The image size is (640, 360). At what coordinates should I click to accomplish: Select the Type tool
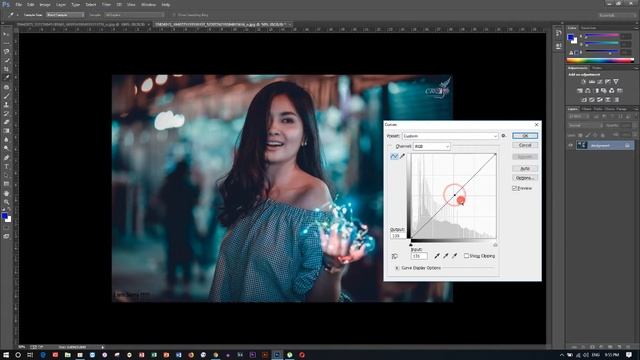6,166
